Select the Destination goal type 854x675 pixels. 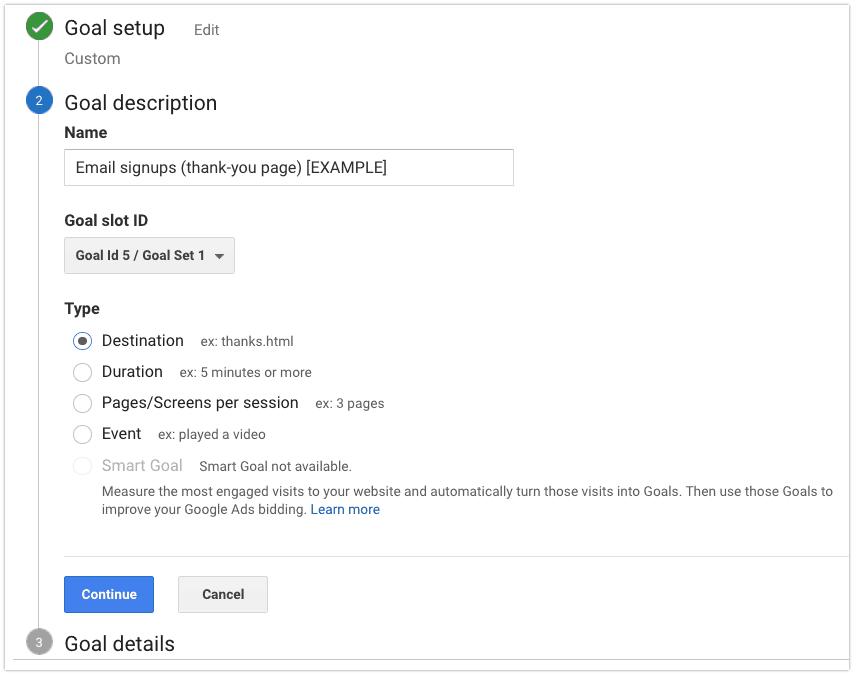(x=82, y=341)
